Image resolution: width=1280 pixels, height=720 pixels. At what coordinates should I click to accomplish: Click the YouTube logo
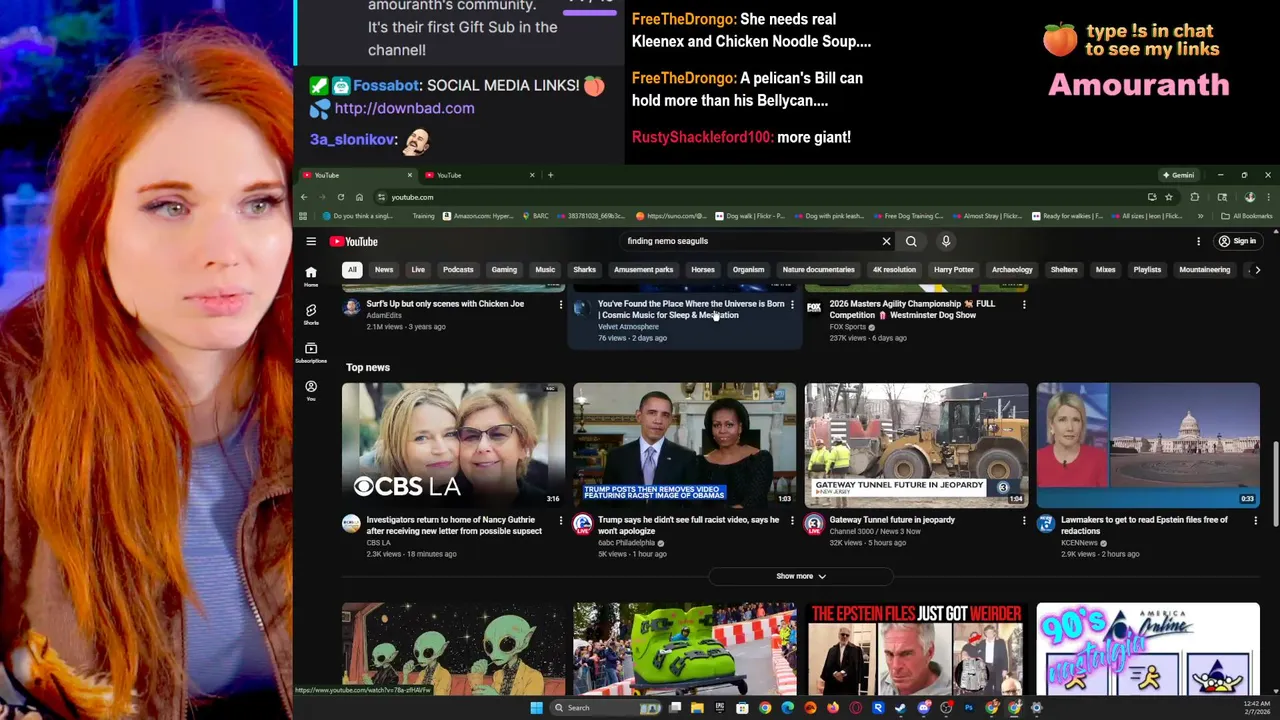pyautogui.click(x=354, y=241)
